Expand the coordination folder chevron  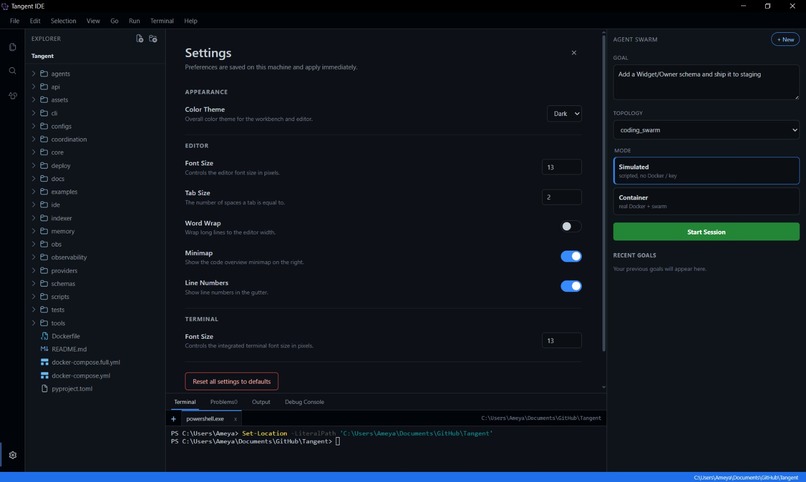[33, 139]
